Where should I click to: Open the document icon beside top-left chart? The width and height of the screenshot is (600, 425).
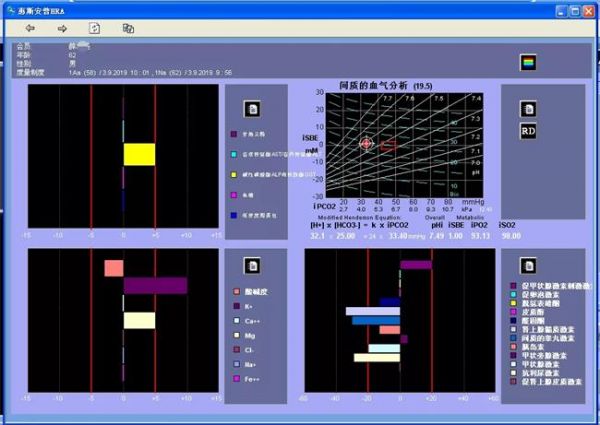pos(254,108)
